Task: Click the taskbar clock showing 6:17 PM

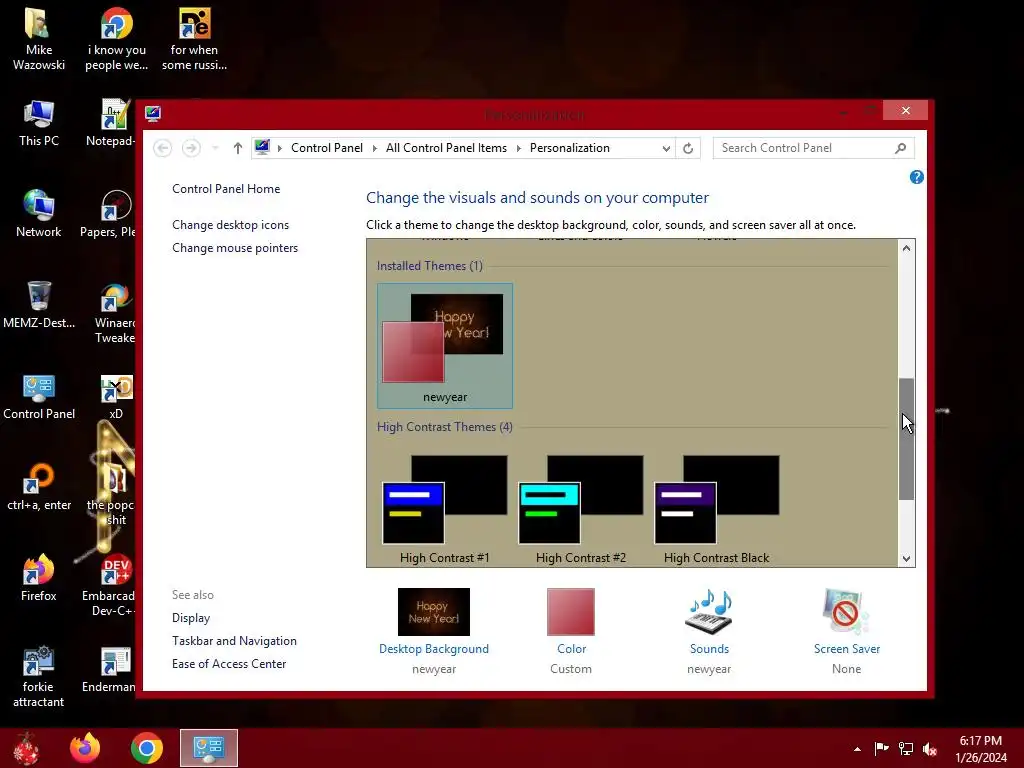Action: [980, 749]
